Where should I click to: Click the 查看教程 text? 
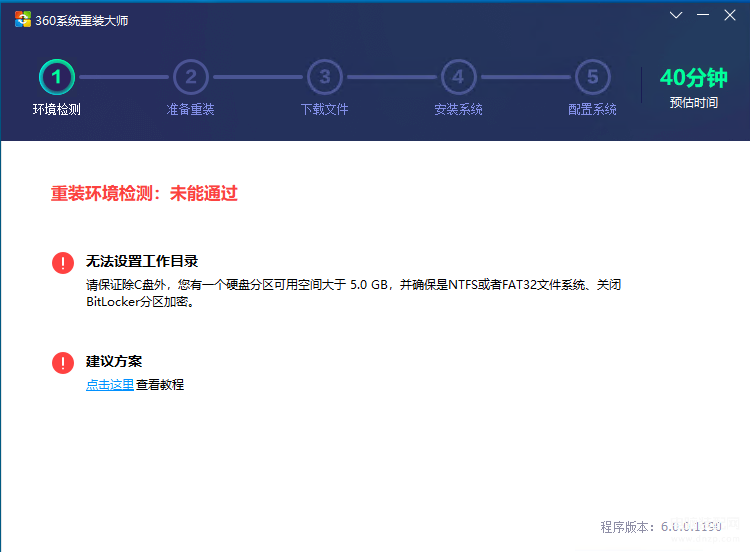(x=160, y=385)
